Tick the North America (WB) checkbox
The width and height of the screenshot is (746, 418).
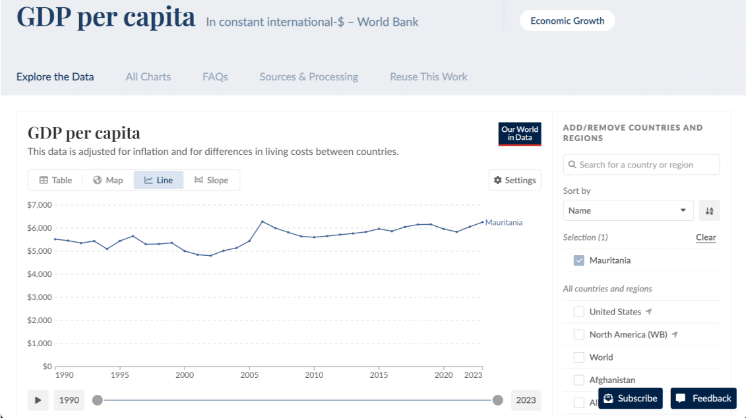[x=579, y=334]
